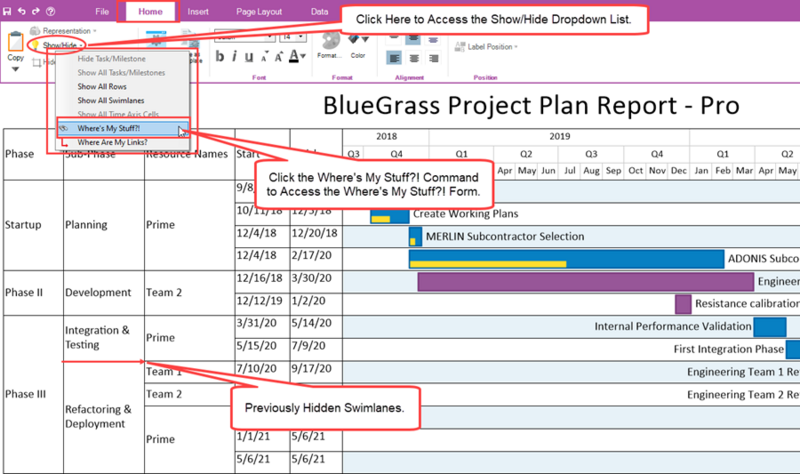Toggle italic formatting

[x=234, y=56]
